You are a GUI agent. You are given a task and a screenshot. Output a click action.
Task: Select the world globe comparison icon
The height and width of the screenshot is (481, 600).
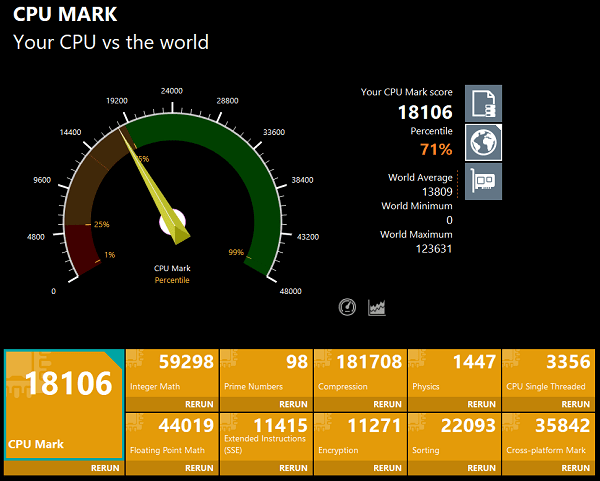(x=483, y=142)
